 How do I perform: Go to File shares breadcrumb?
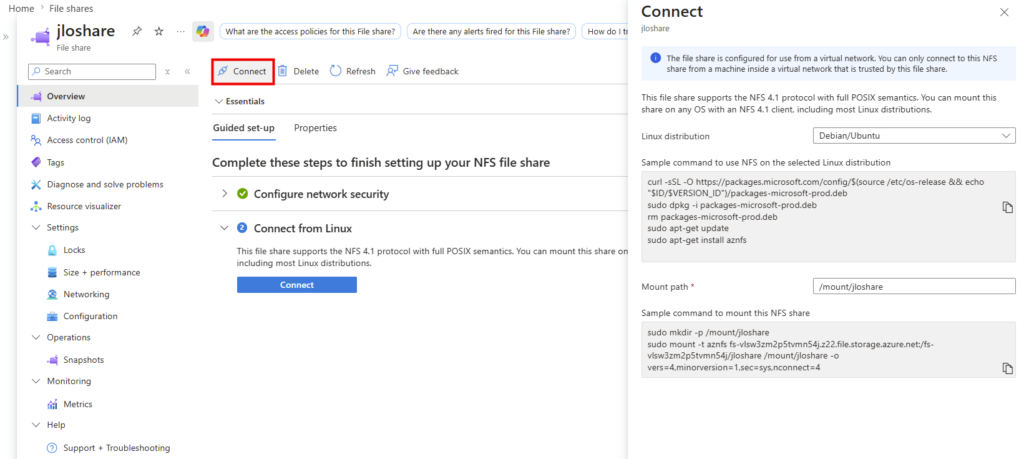click(x=71, y=8)
